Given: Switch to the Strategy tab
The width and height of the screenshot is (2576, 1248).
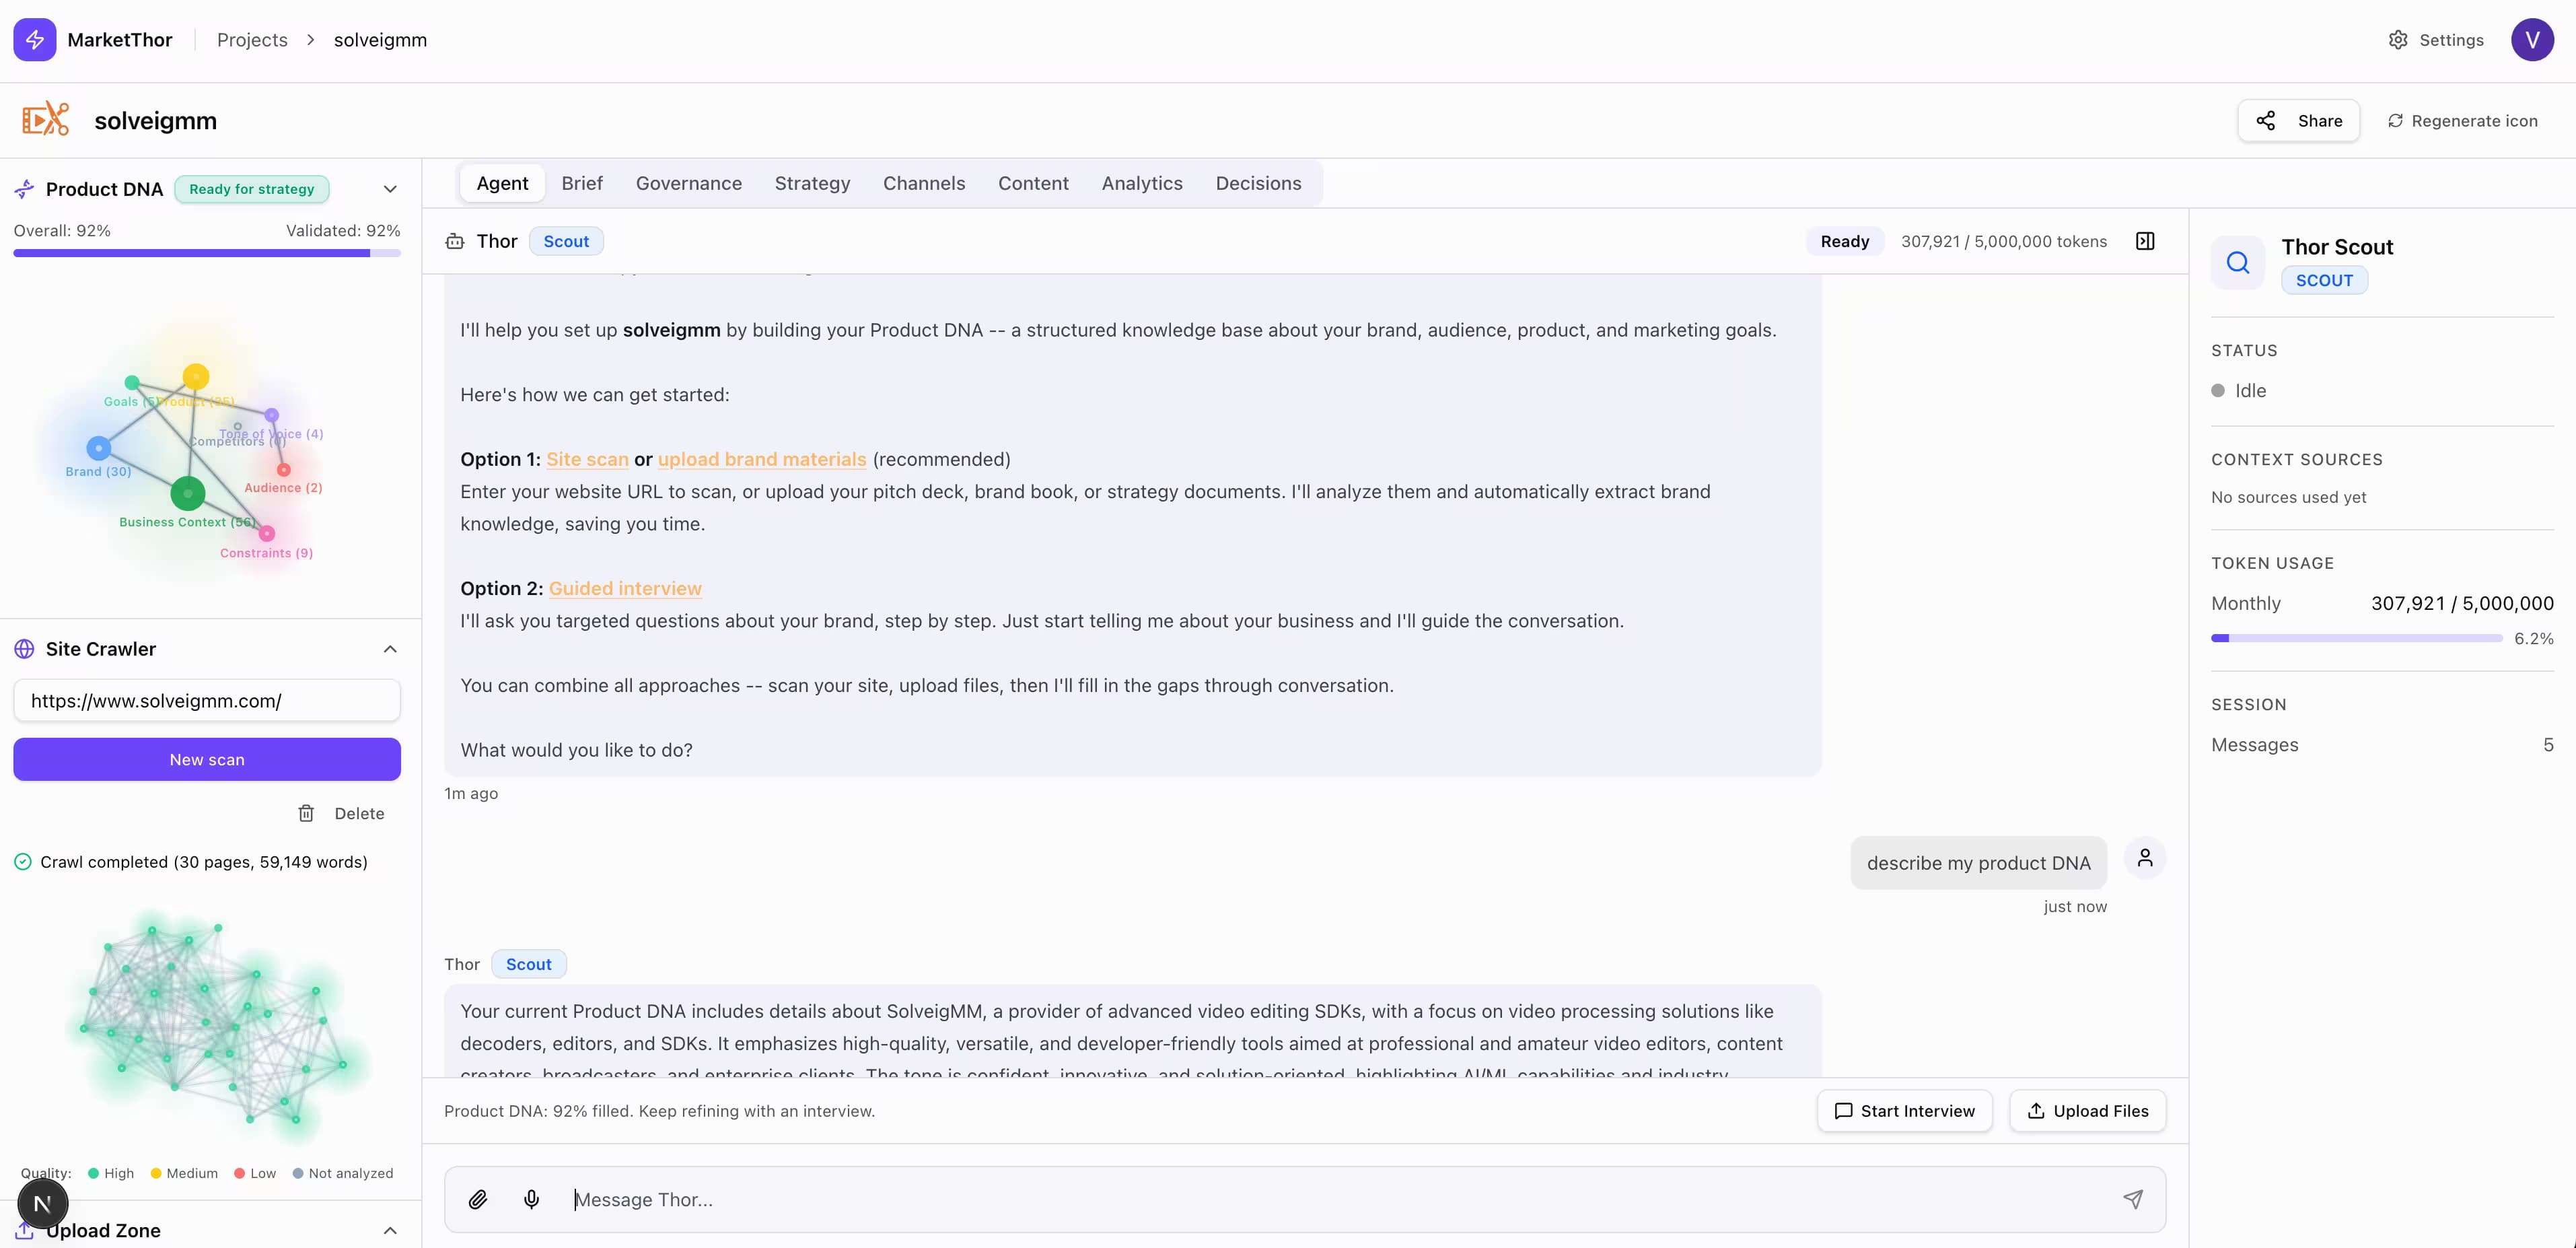Looking at the screenshot, I should tap(812, 183).
